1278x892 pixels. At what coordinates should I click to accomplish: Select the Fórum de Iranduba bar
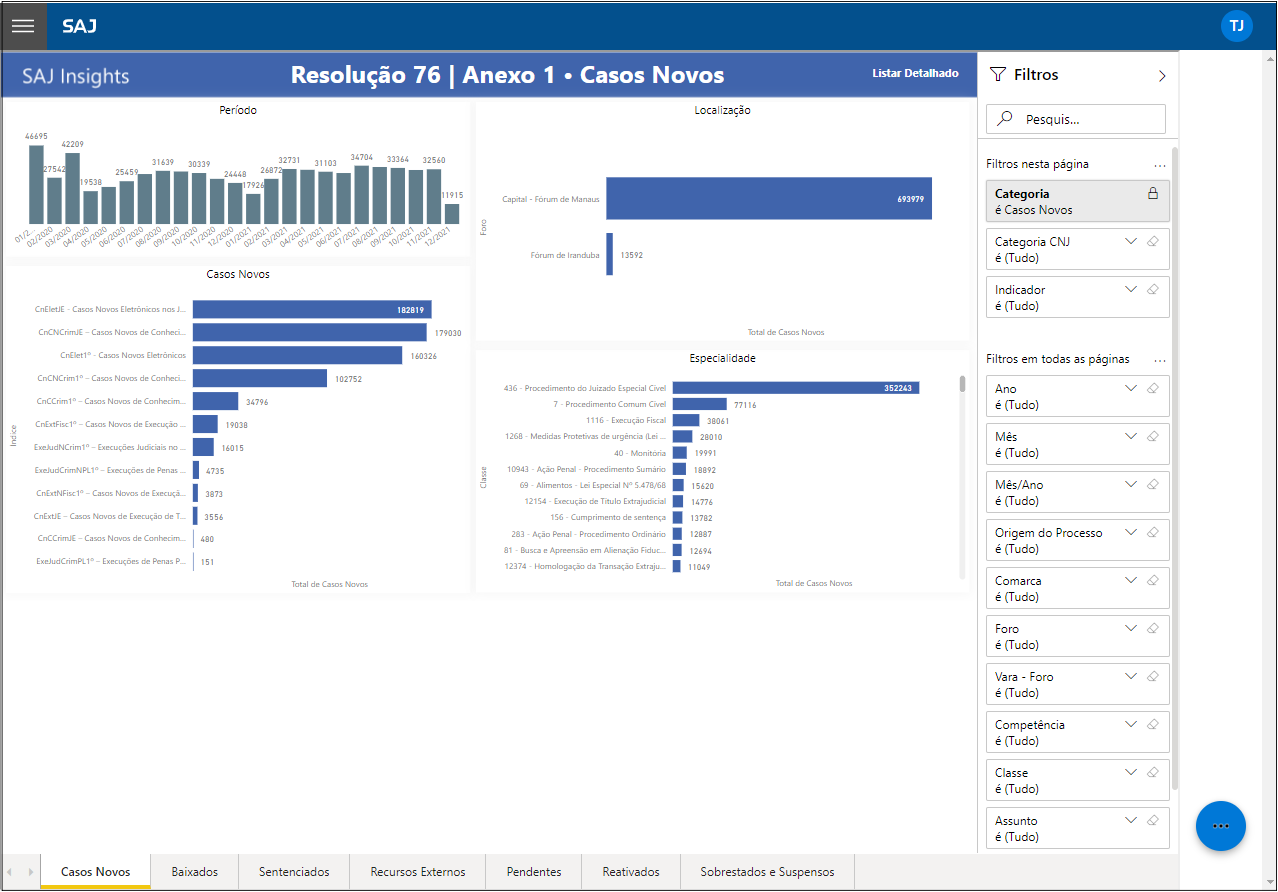609,255
